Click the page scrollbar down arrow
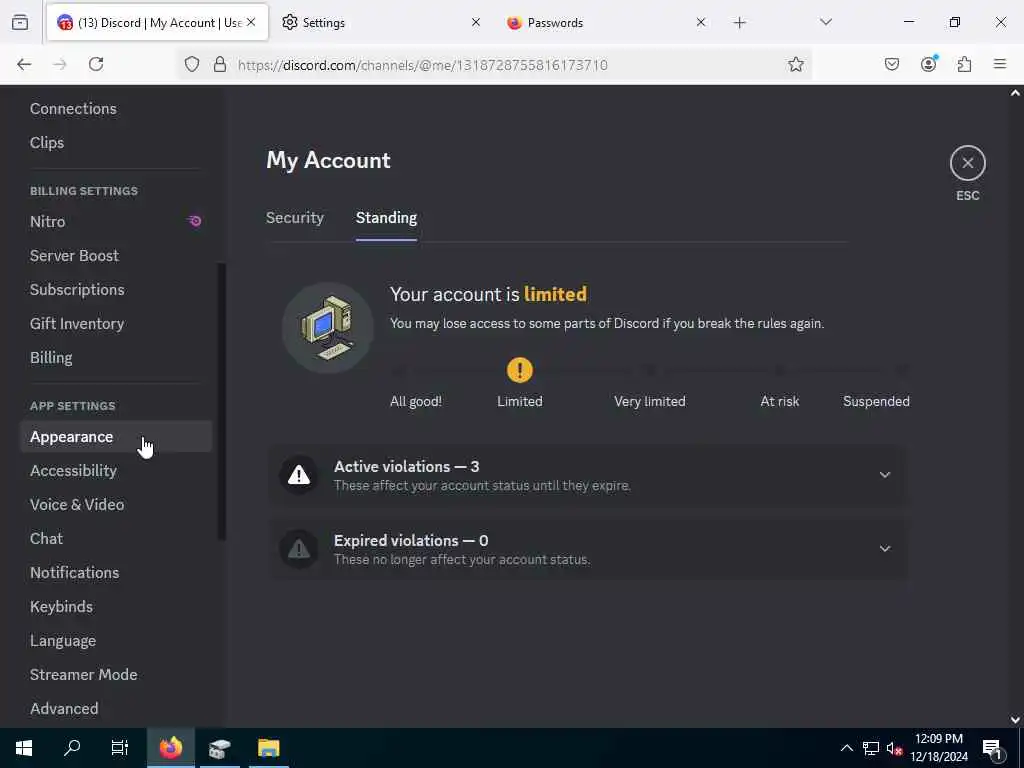Screen dimensions: 1024x768 [x=1015, y=720]
